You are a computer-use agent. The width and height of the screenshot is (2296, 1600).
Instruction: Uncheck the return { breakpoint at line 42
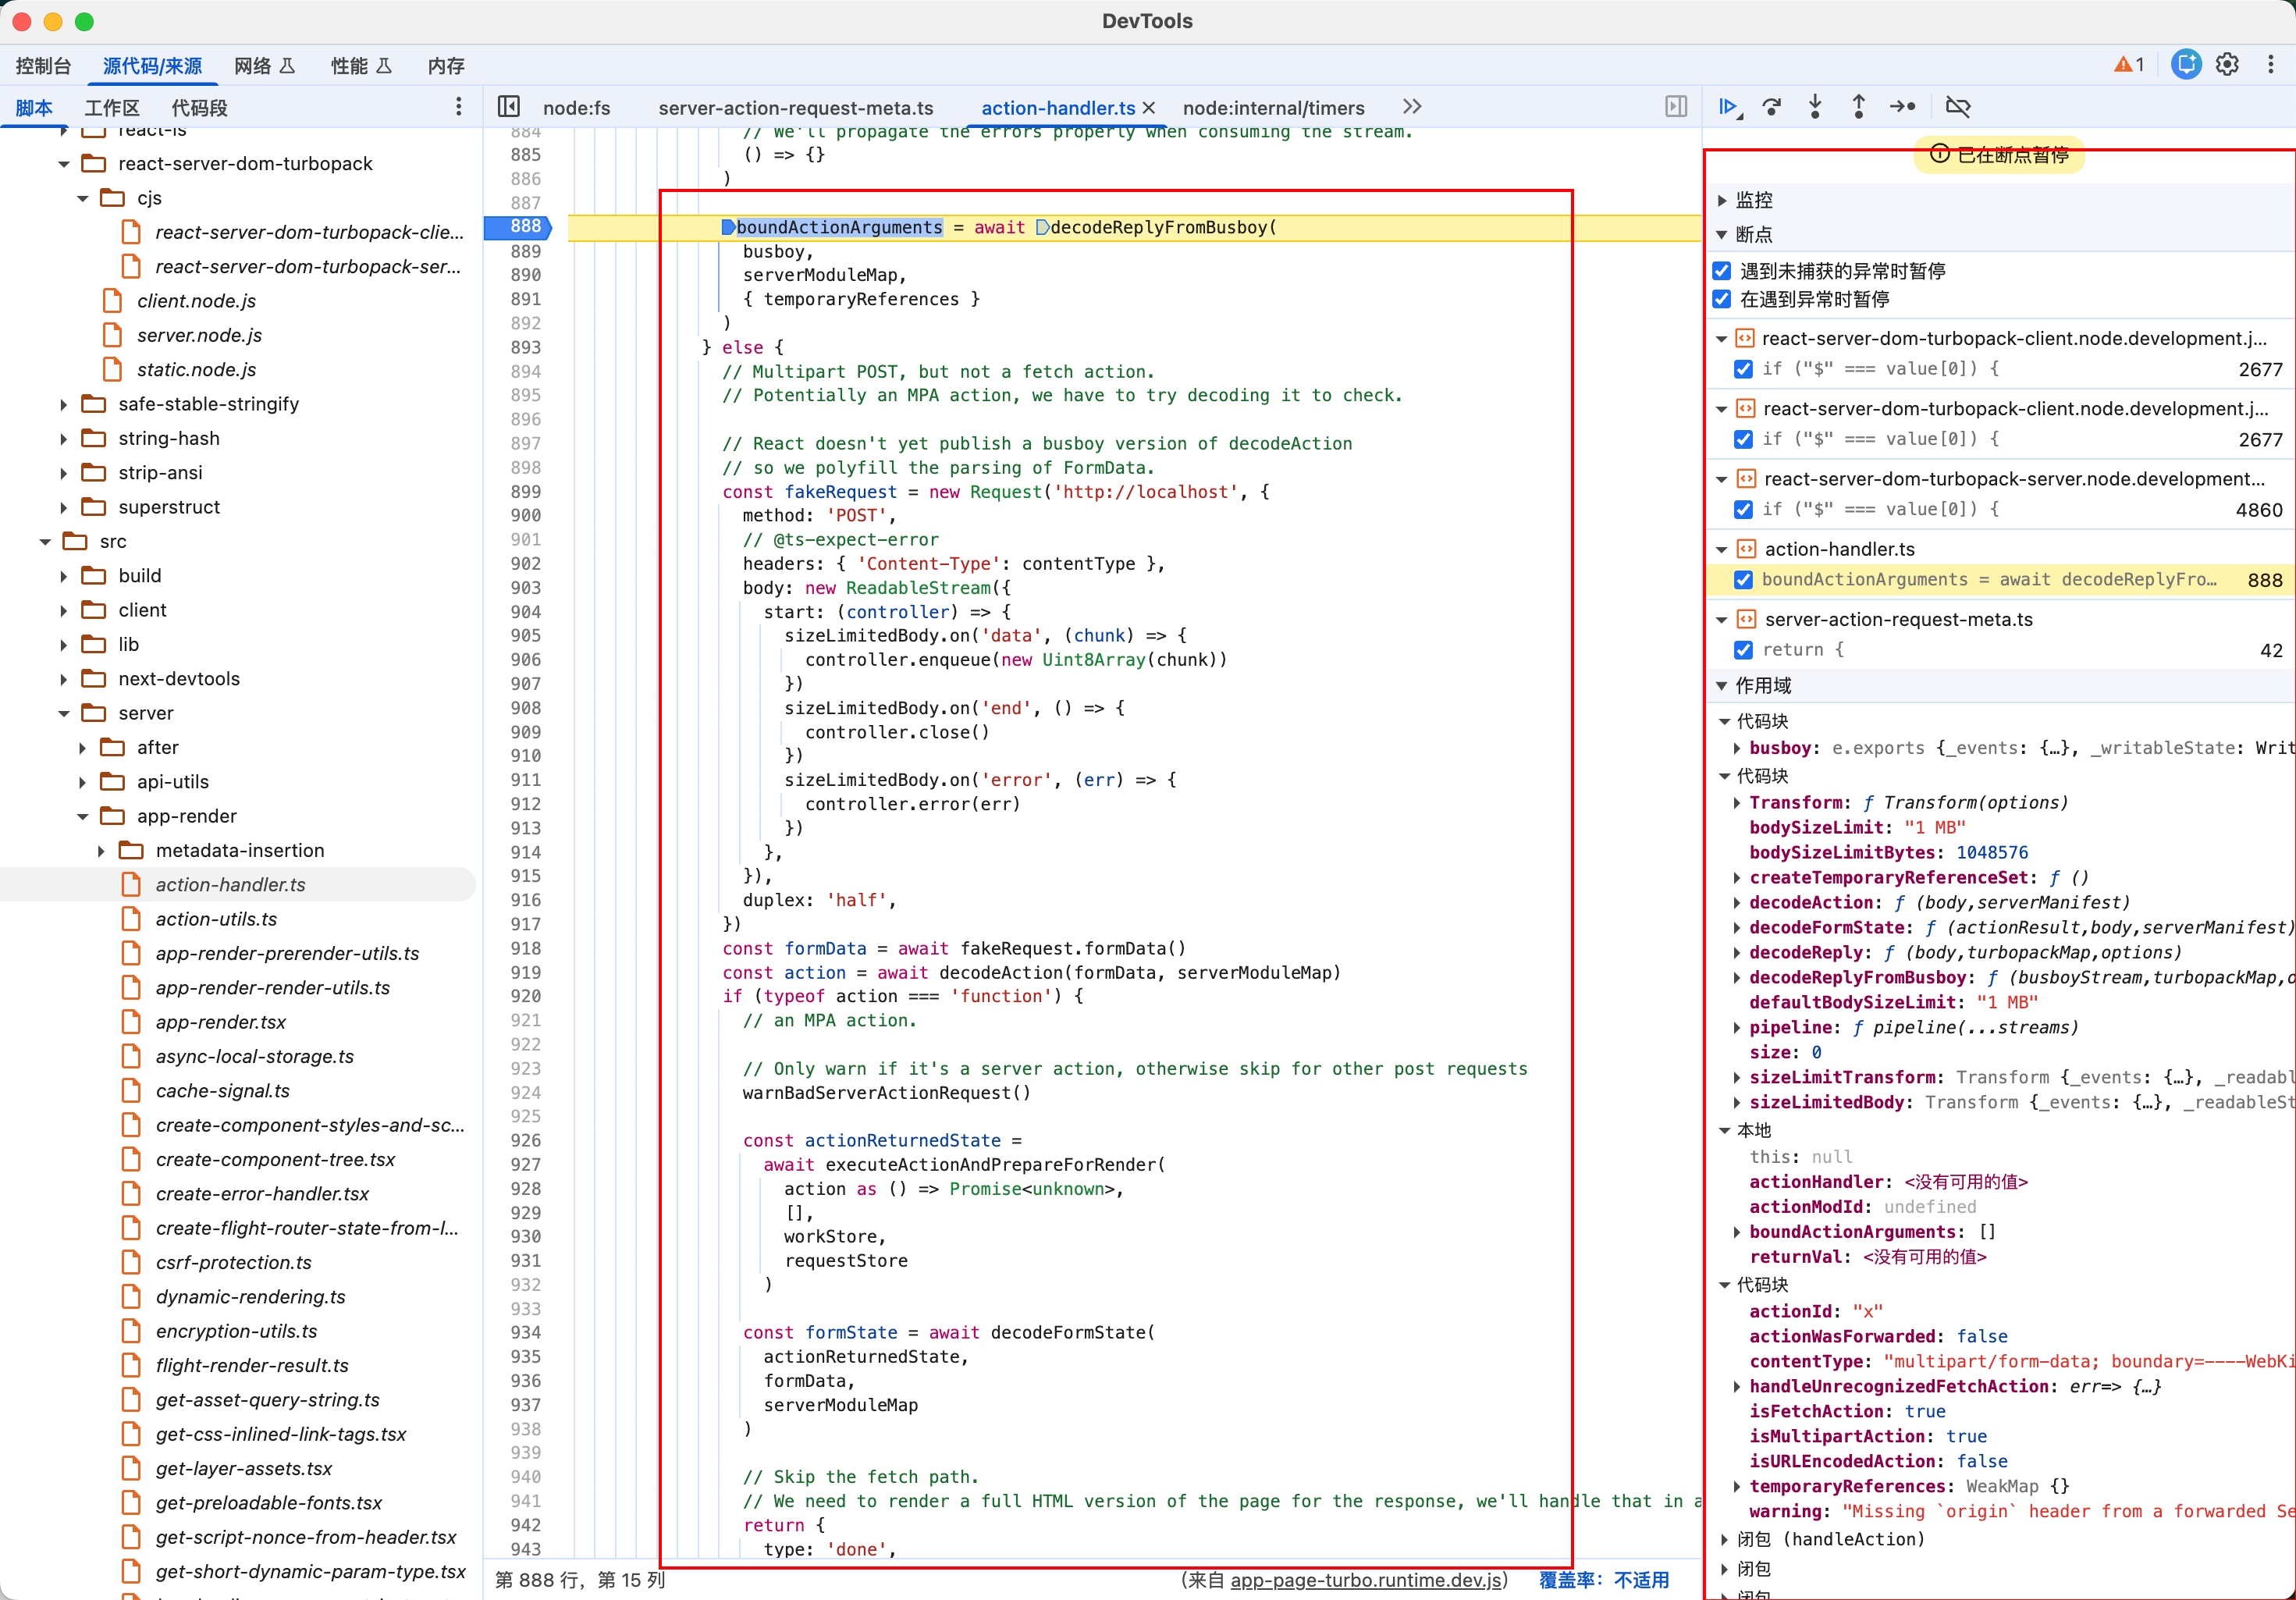1744,650
